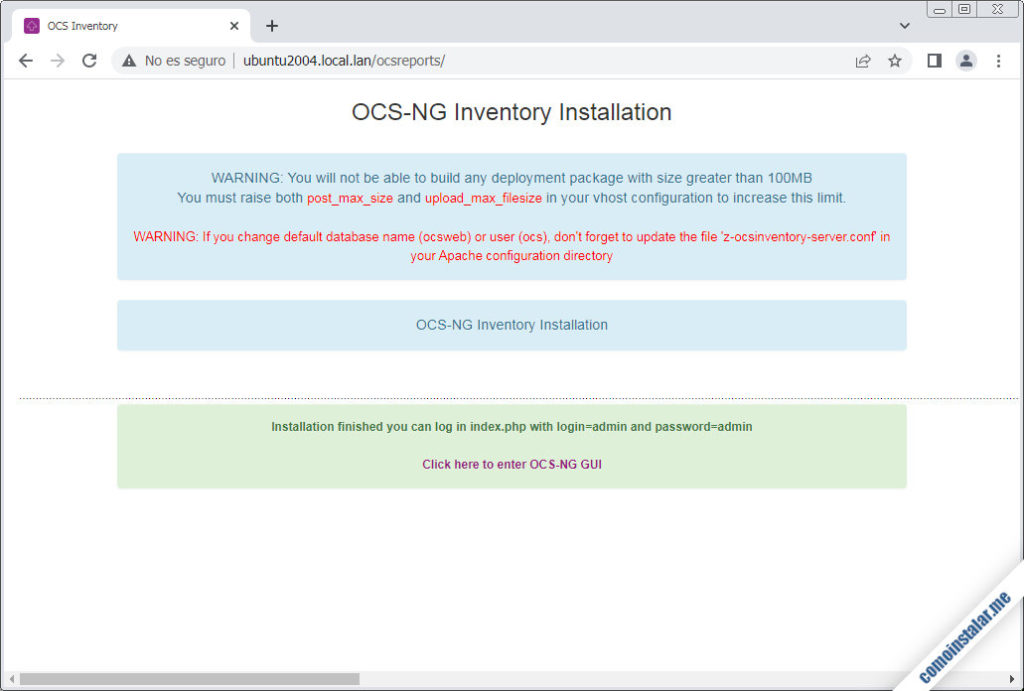
Task: Bookmark the page using the star icon
Action: (895, 60)
